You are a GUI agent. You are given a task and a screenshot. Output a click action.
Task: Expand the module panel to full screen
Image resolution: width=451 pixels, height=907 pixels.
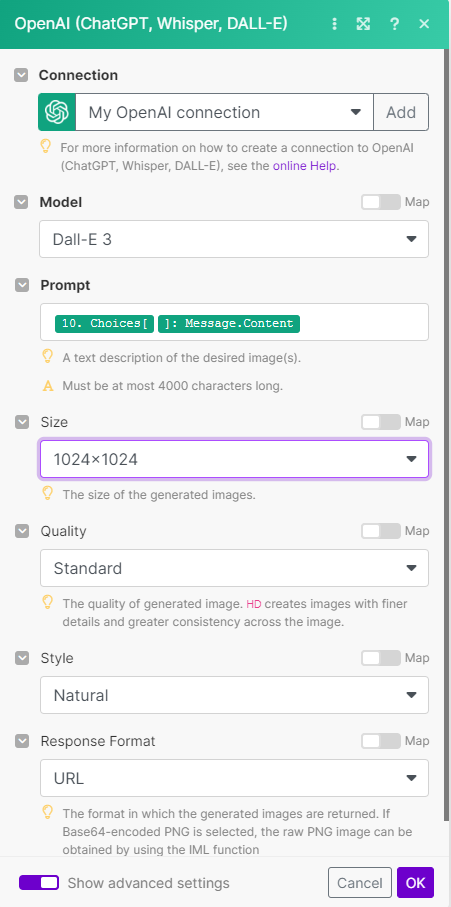pyautogui.click(x=363, y=24)
